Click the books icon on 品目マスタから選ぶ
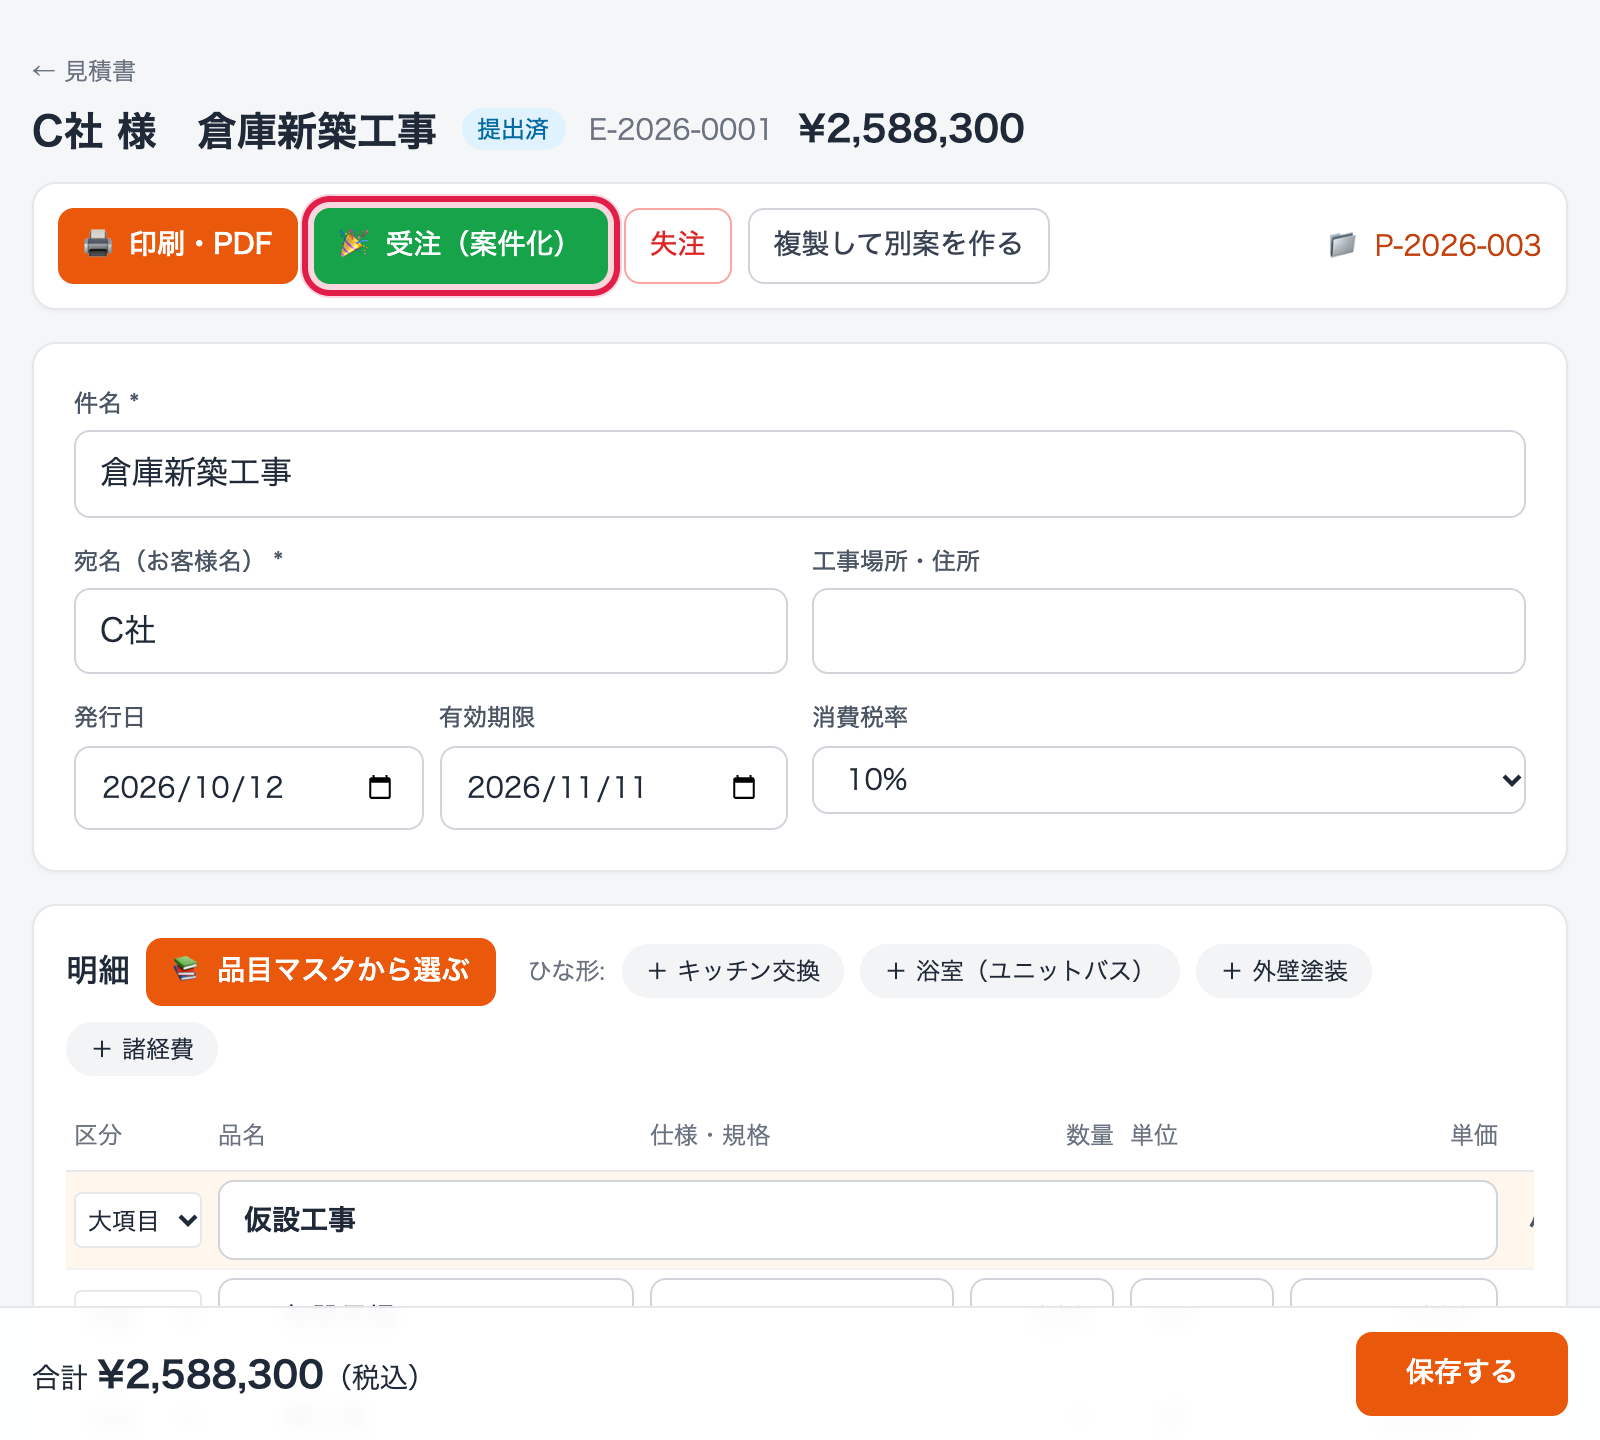The width and height of the screenshot is (1600, 1440). [x=186, y=970]
